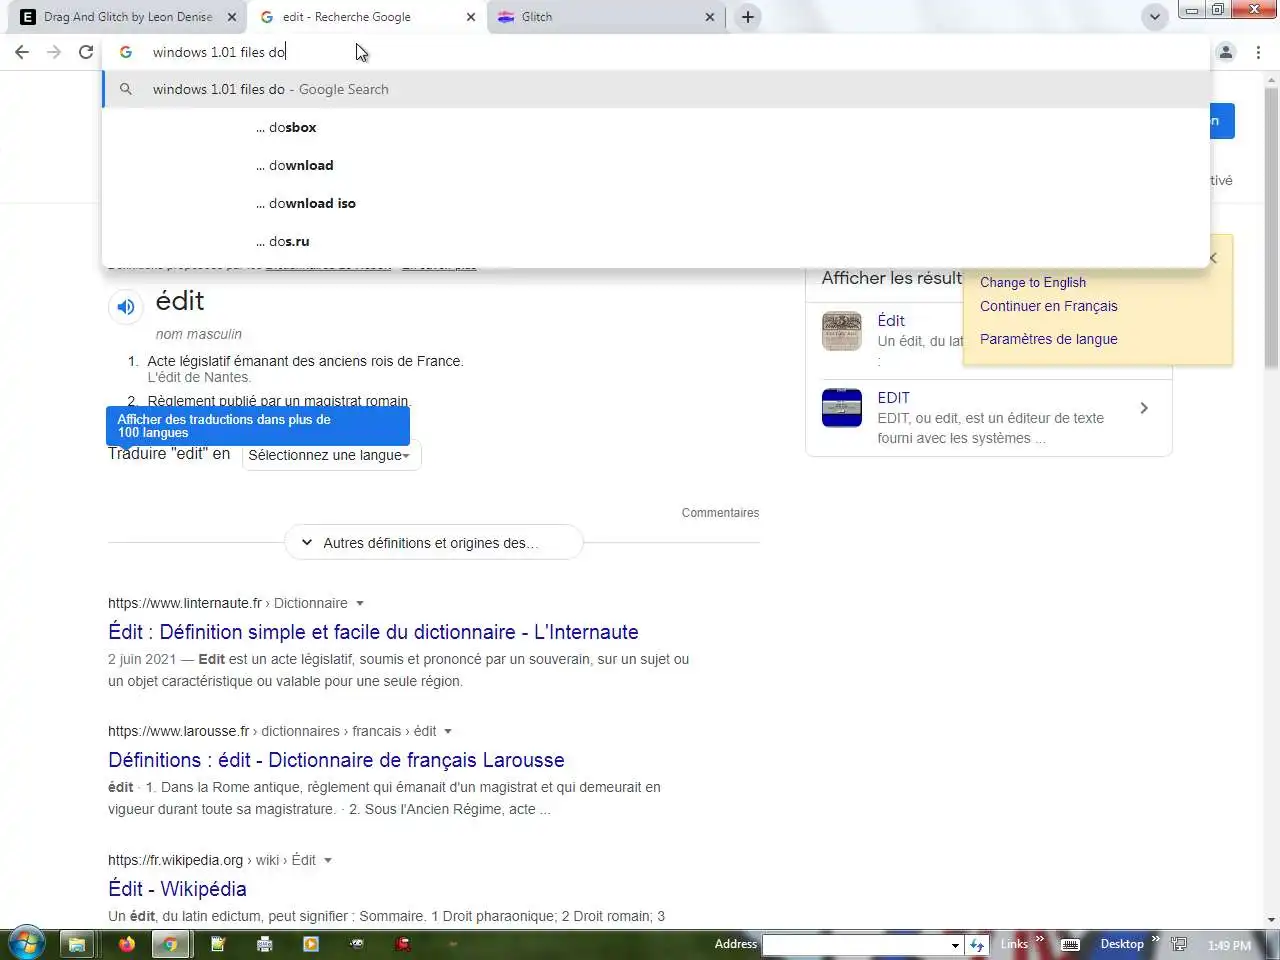Open a new browser tab with the plus button
This screenshot has width=1280, height=960.
click(x=748, y=17)
